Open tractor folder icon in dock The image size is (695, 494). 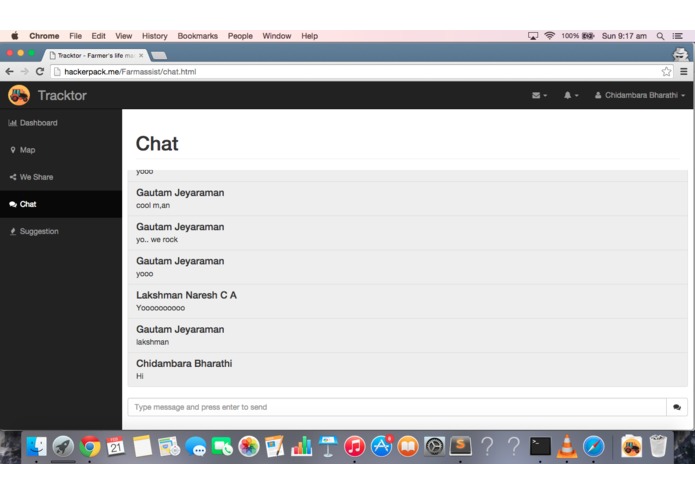click(631, 446)
